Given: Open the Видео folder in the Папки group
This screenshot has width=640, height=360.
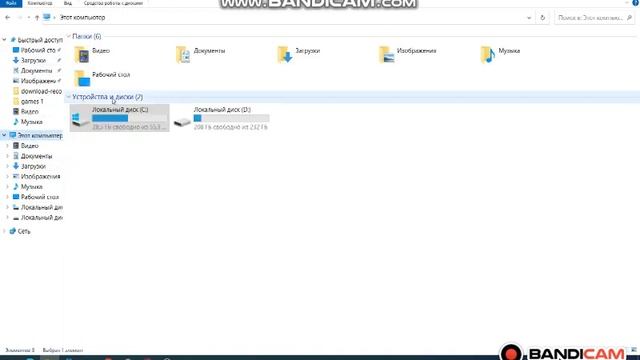Looking at the screenshot, I should pos(92,54).
